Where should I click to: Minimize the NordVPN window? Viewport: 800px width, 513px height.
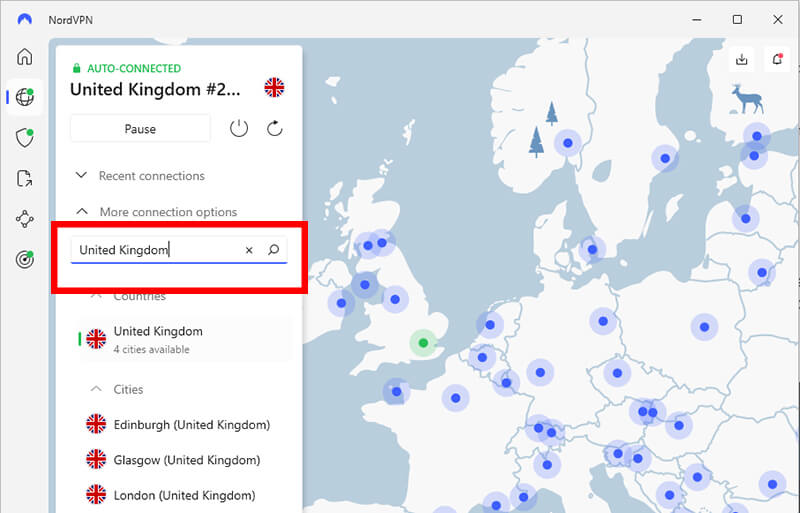(x=696, y=19)
